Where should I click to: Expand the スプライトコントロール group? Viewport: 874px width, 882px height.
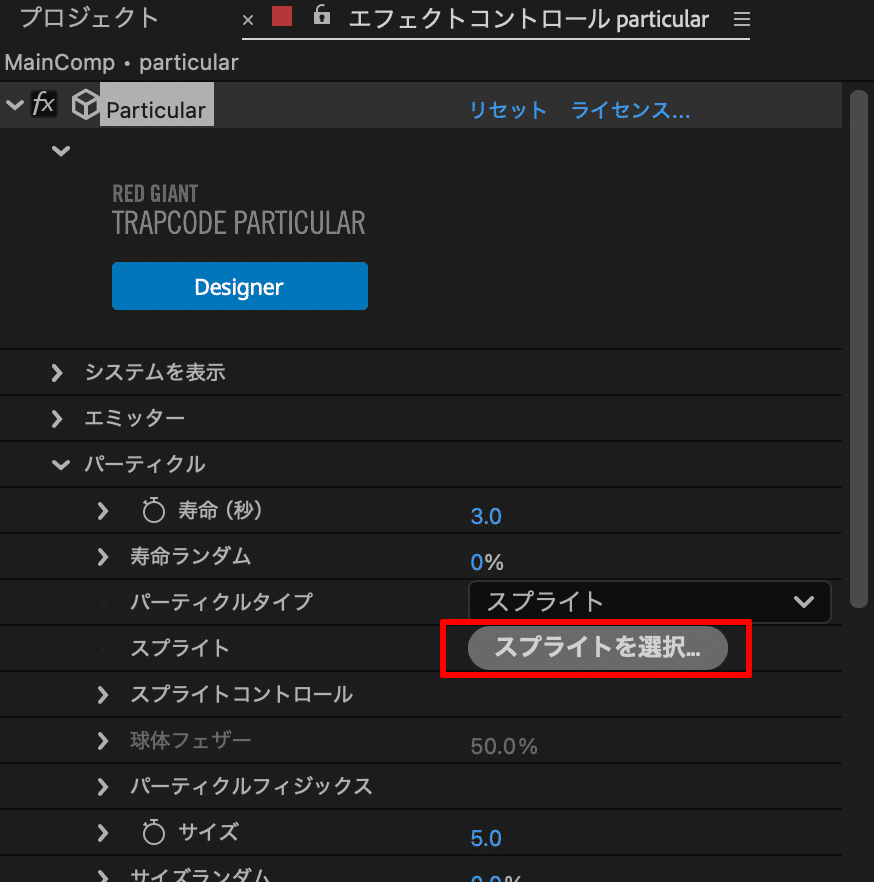tap(102, 694)
